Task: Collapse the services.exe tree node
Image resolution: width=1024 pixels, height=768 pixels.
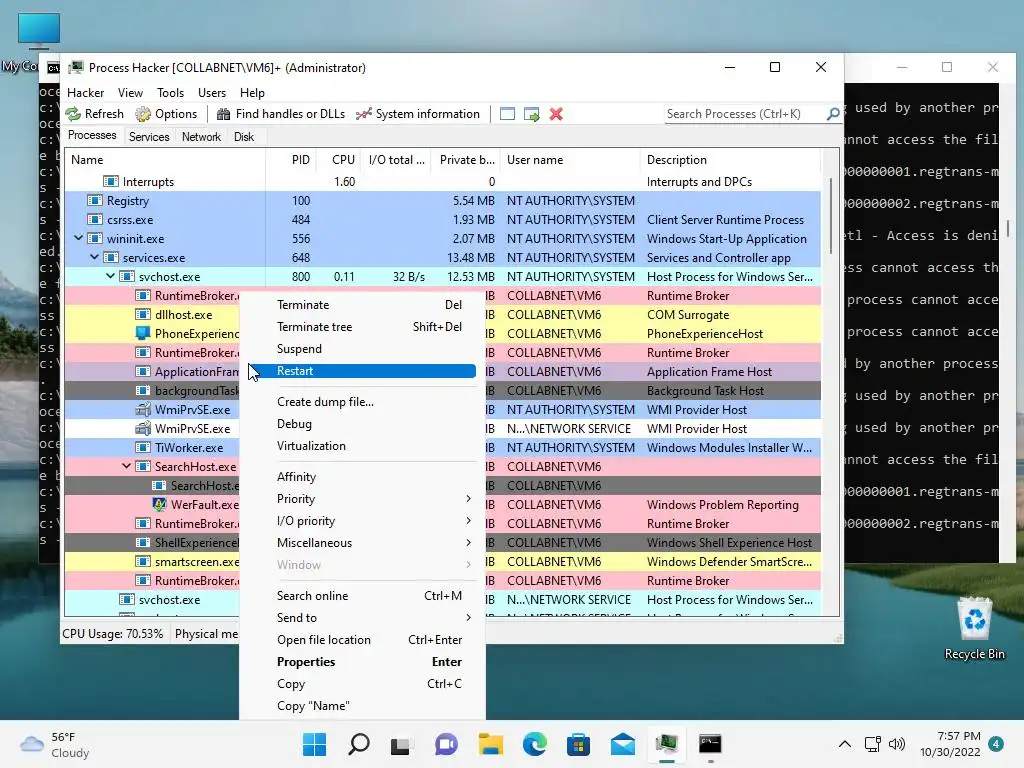Action: pos(94,257)
